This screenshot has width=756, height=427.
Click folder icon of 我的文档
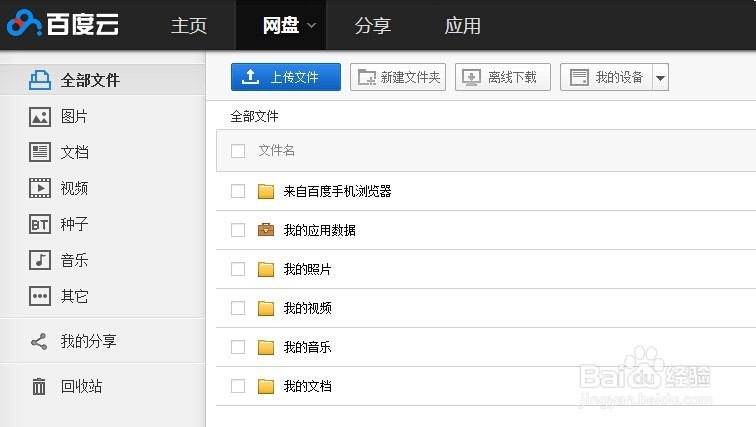[x=266, y=387]
